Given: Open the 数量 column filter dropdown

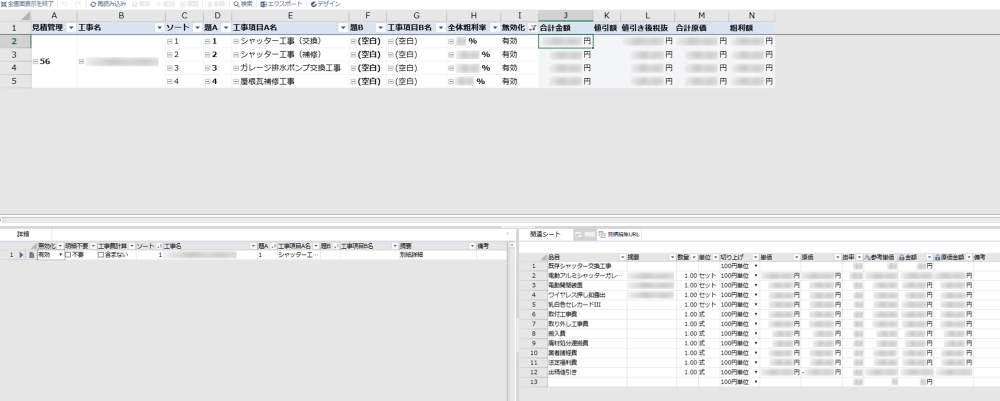Looking at the screenshot, I should (x=694, y=257).
